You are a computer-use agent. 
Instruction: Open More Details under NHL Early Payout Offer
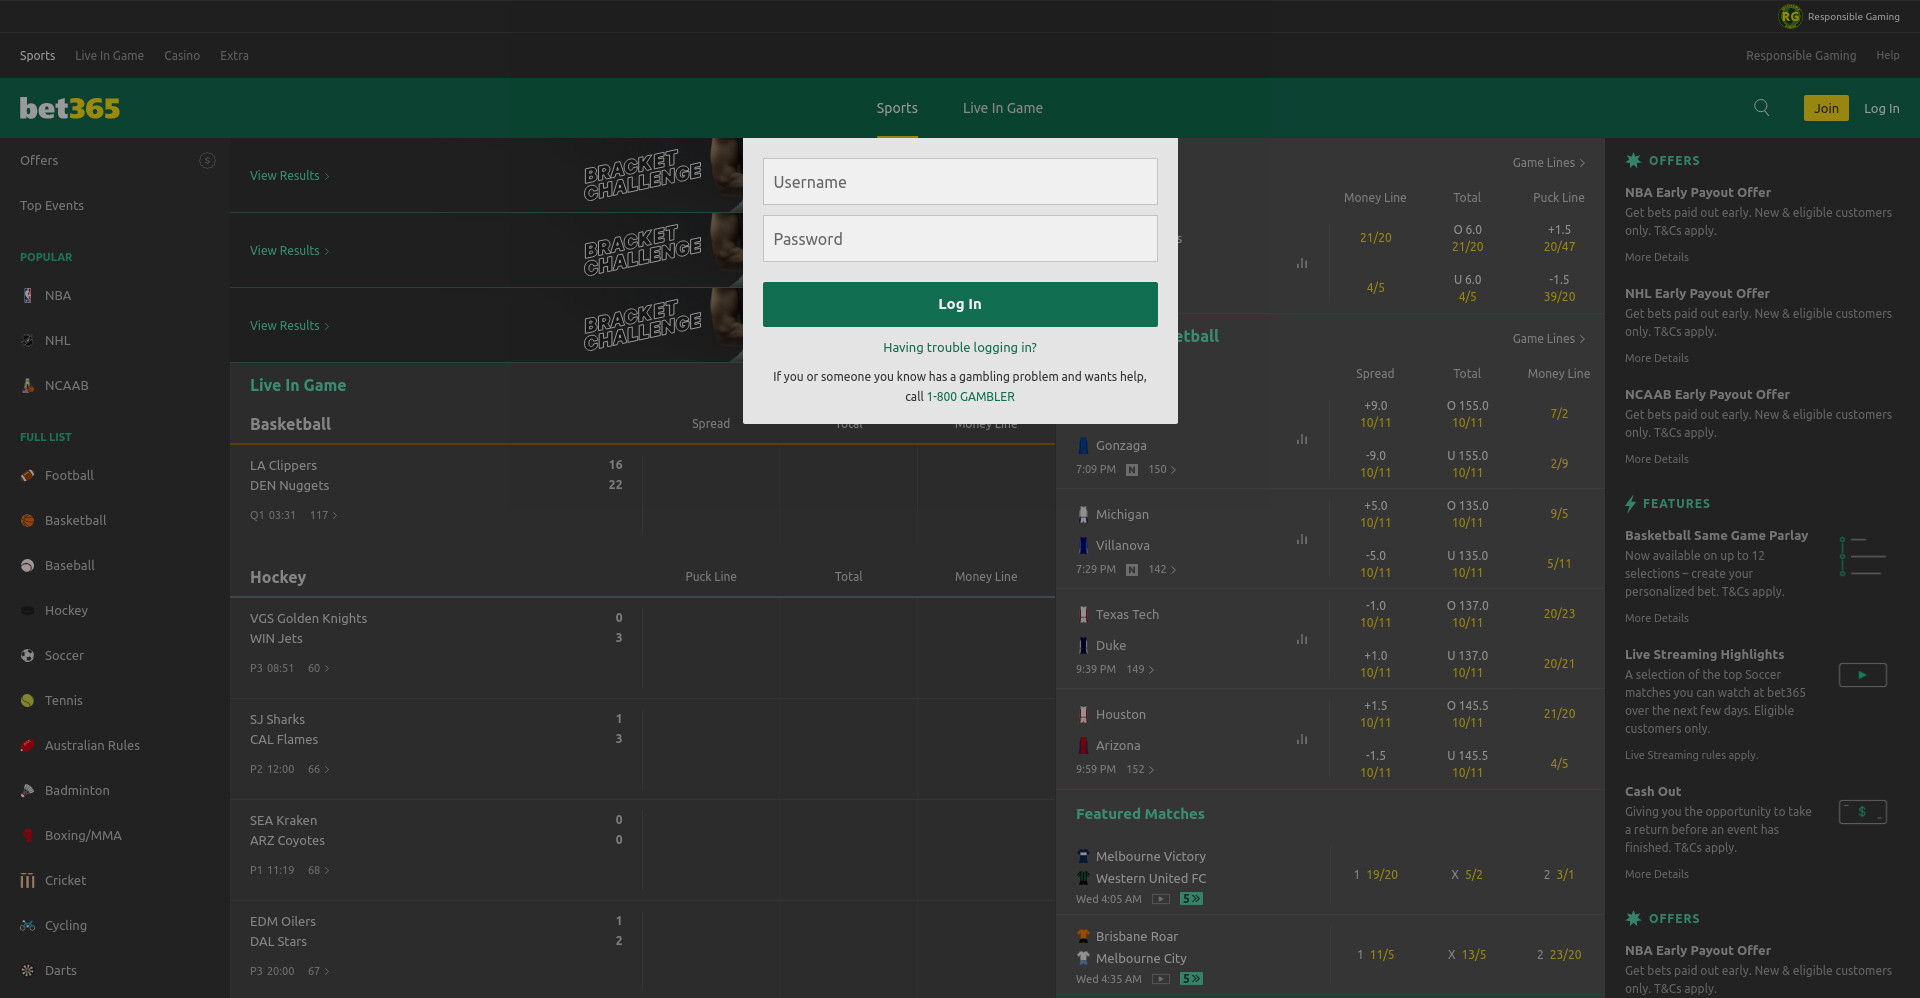click(1656, 358)
